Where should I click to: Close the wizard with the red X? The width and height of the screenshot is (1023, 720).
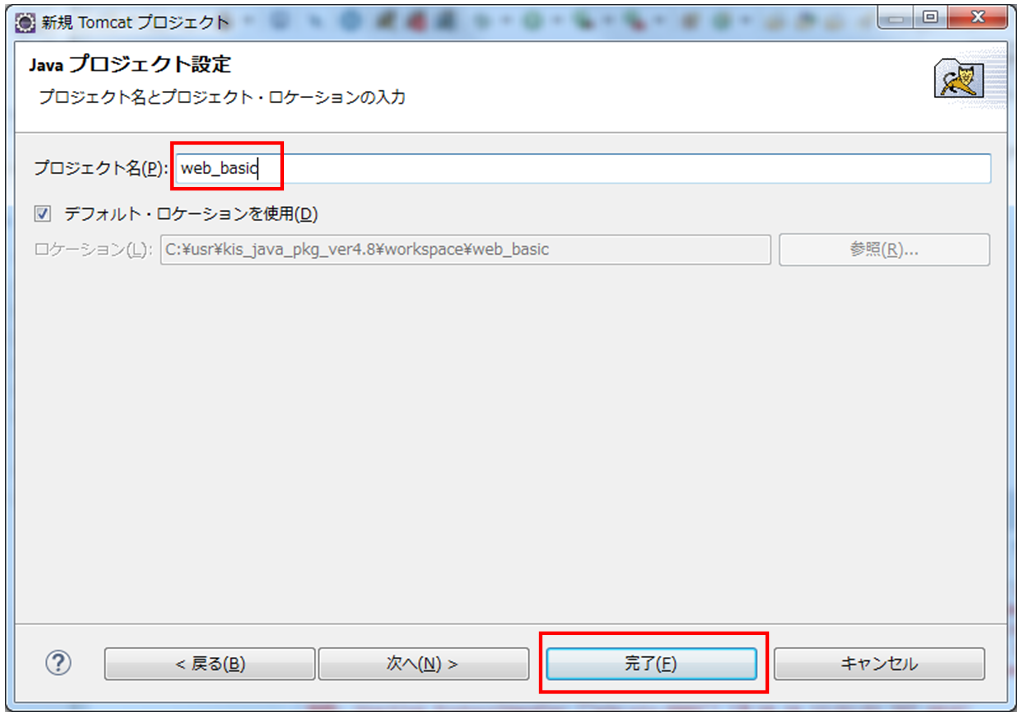[x=974, y=18]
